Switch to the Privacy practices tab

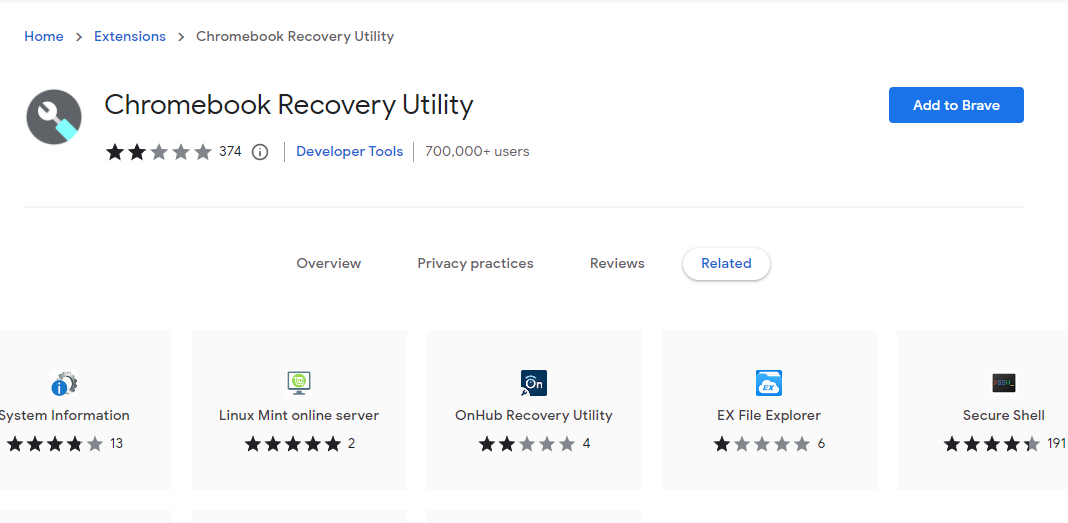click(x=475, y=264)
